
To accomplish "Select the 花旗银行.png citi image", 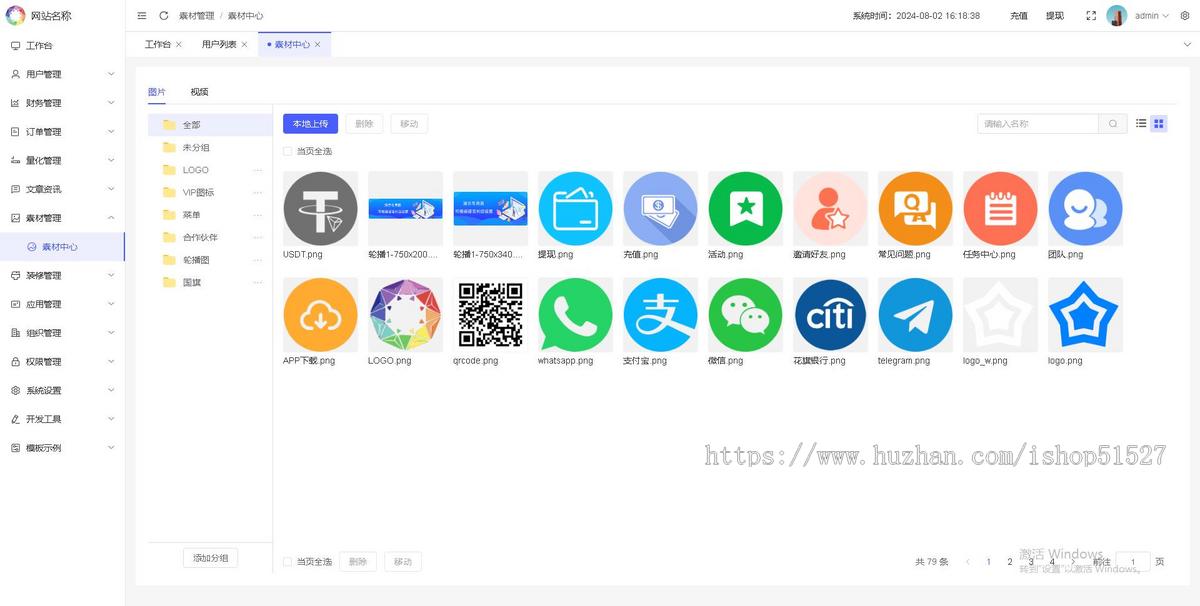I will click(x=830, y=315).
